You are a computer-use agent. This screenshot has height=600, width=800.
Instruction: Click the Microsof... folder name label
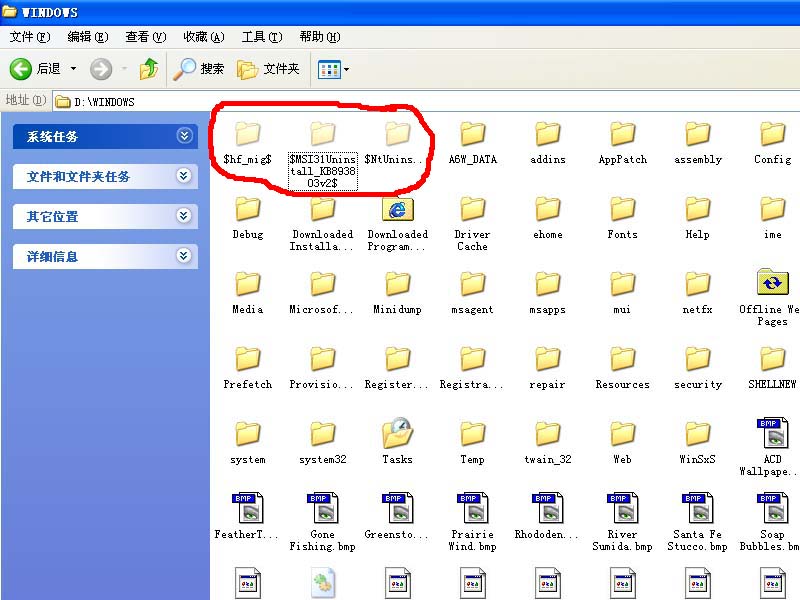[x=321, y=310]
